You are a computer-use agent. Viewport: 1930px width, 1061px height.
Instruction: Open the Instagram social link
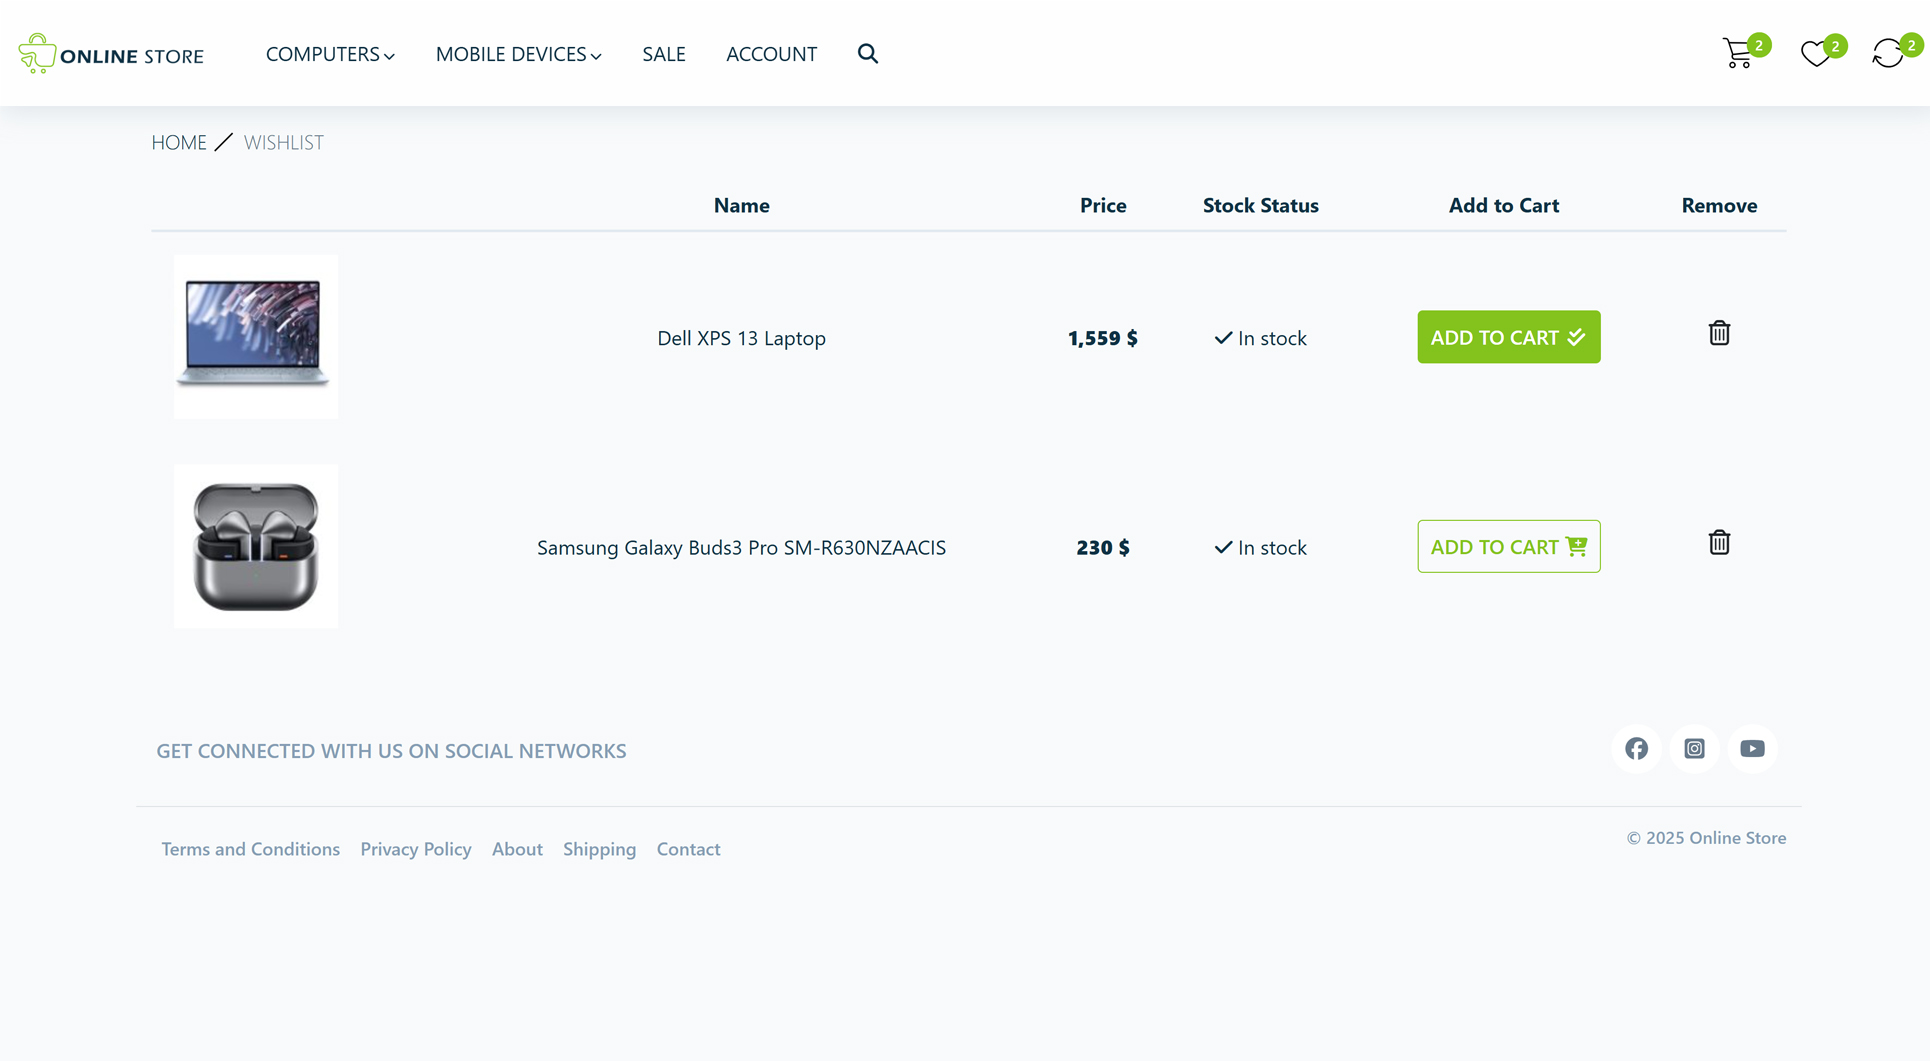point(1694,748)
